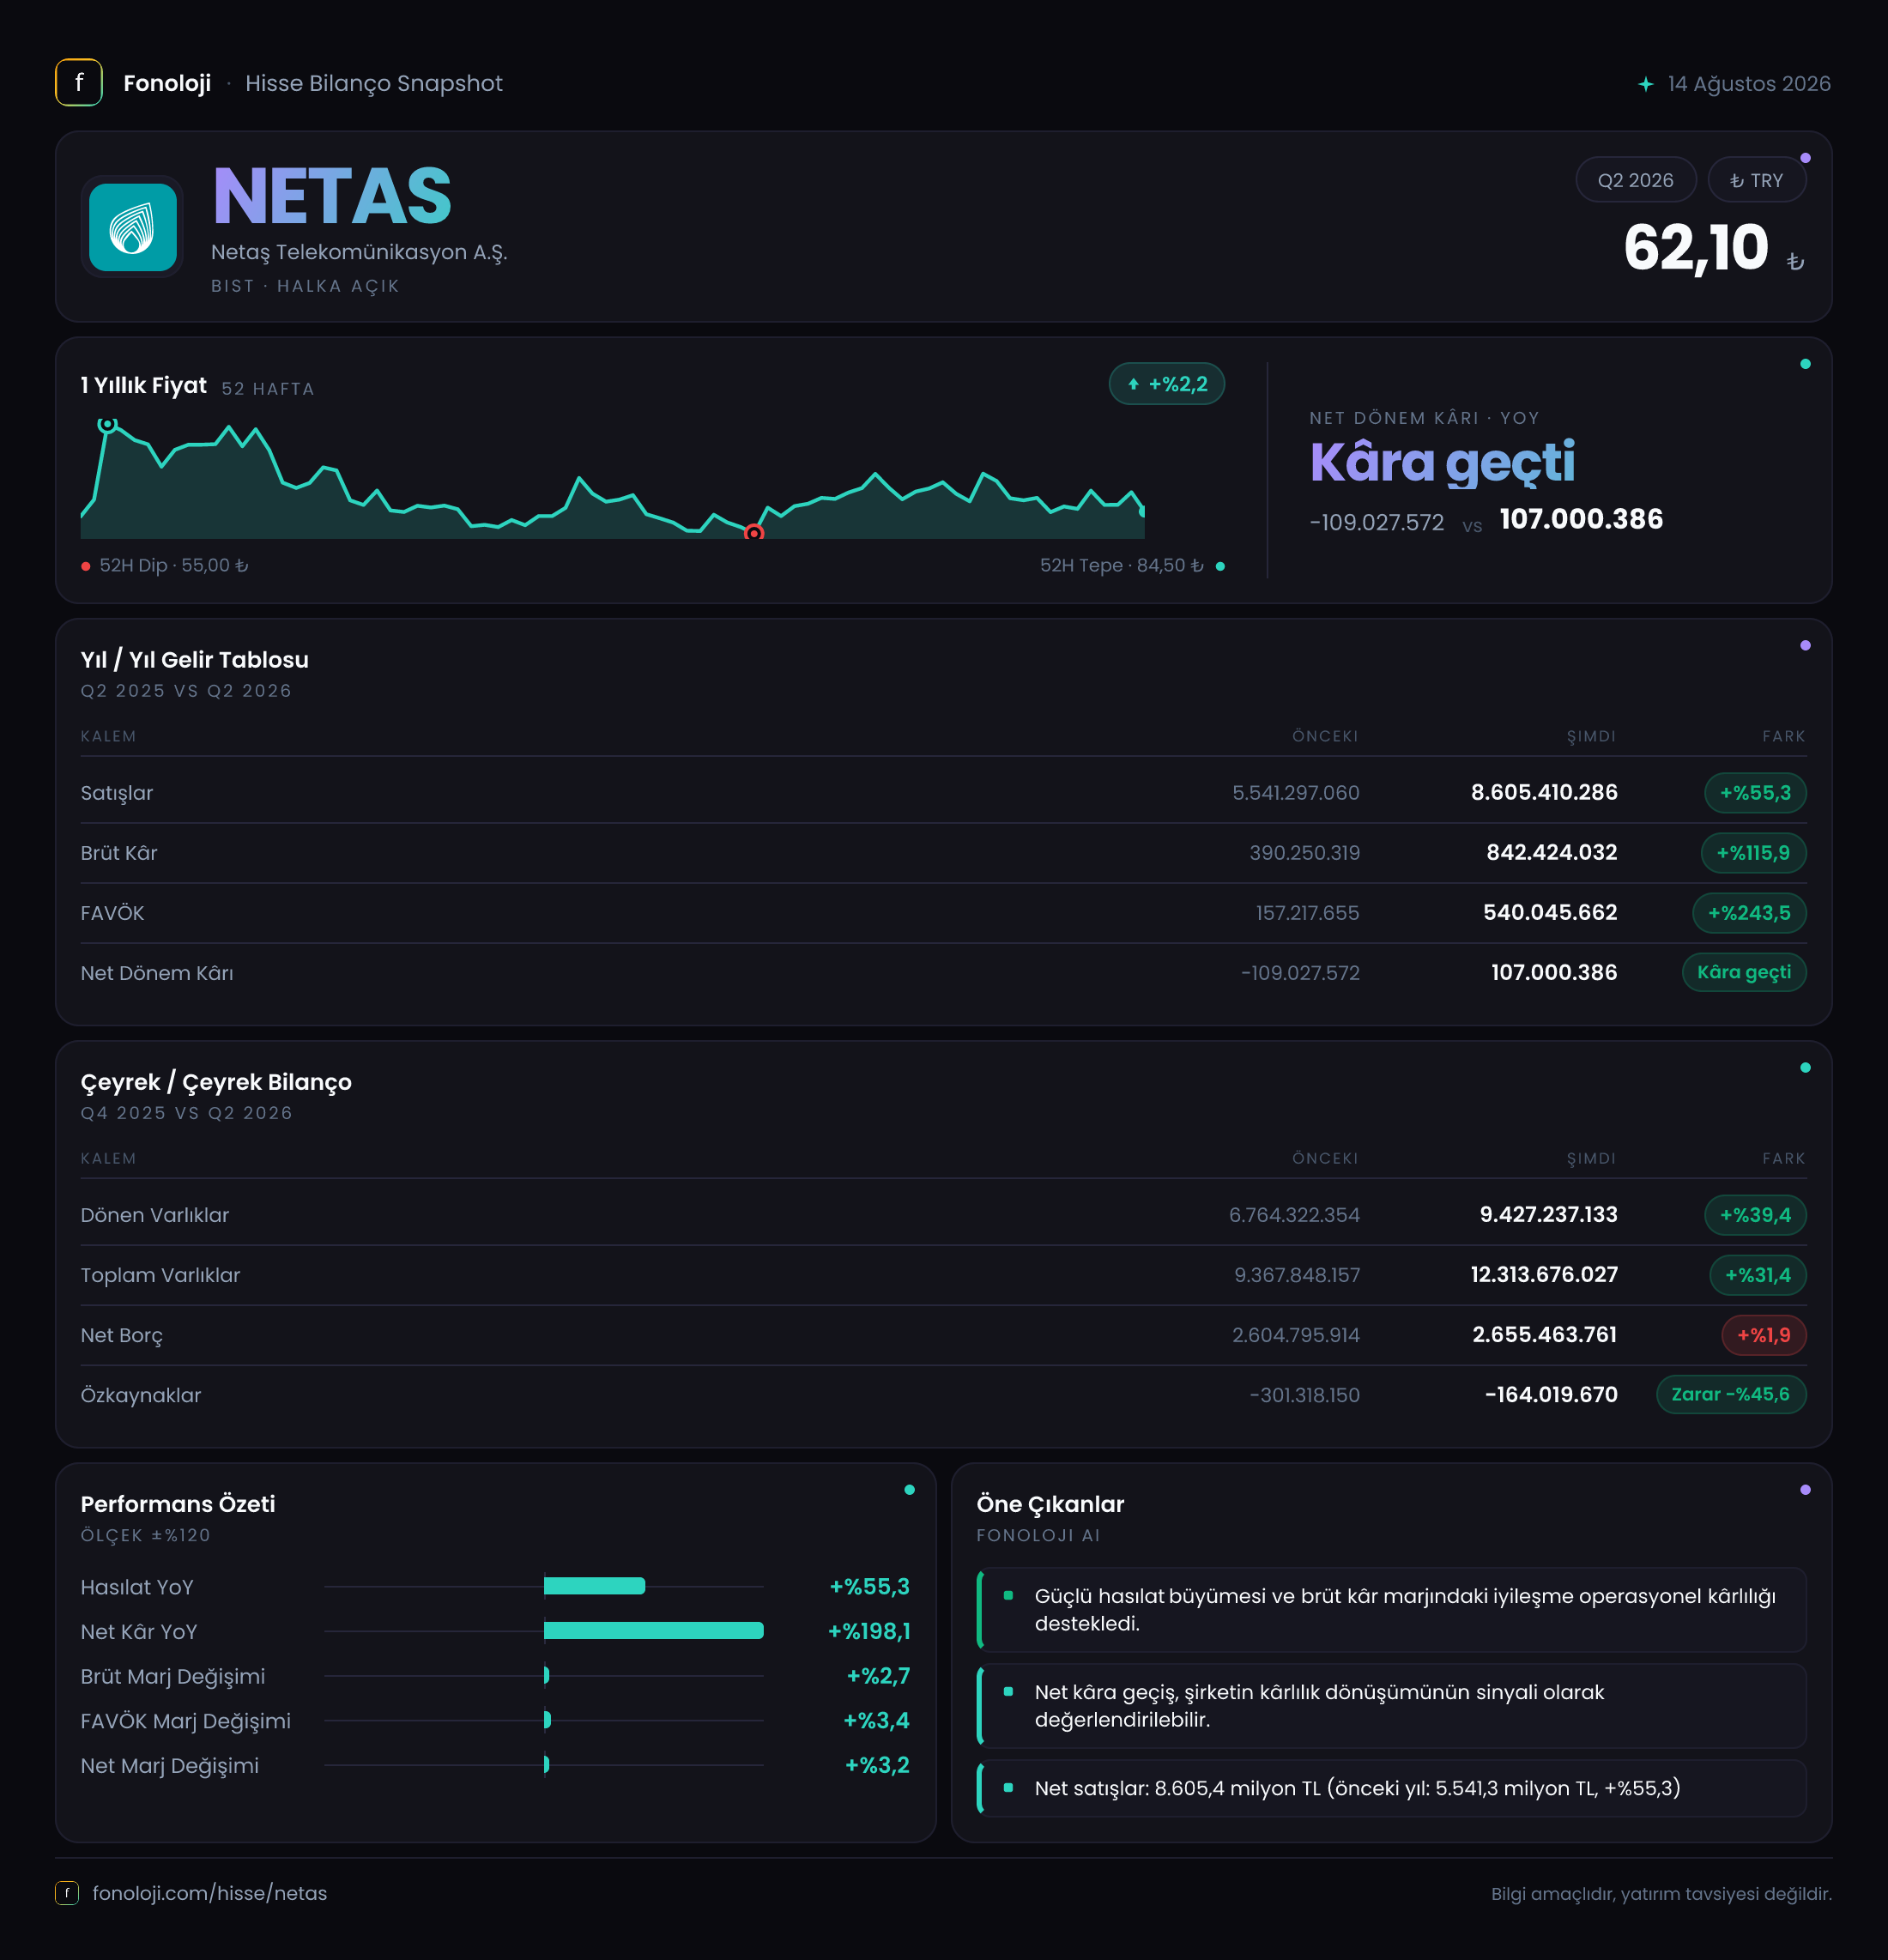Image resolution: width=1888 pixels, height=1960 pixels.
Task: Click the sparkle icon beside the date
Action: pos(1645,84)
